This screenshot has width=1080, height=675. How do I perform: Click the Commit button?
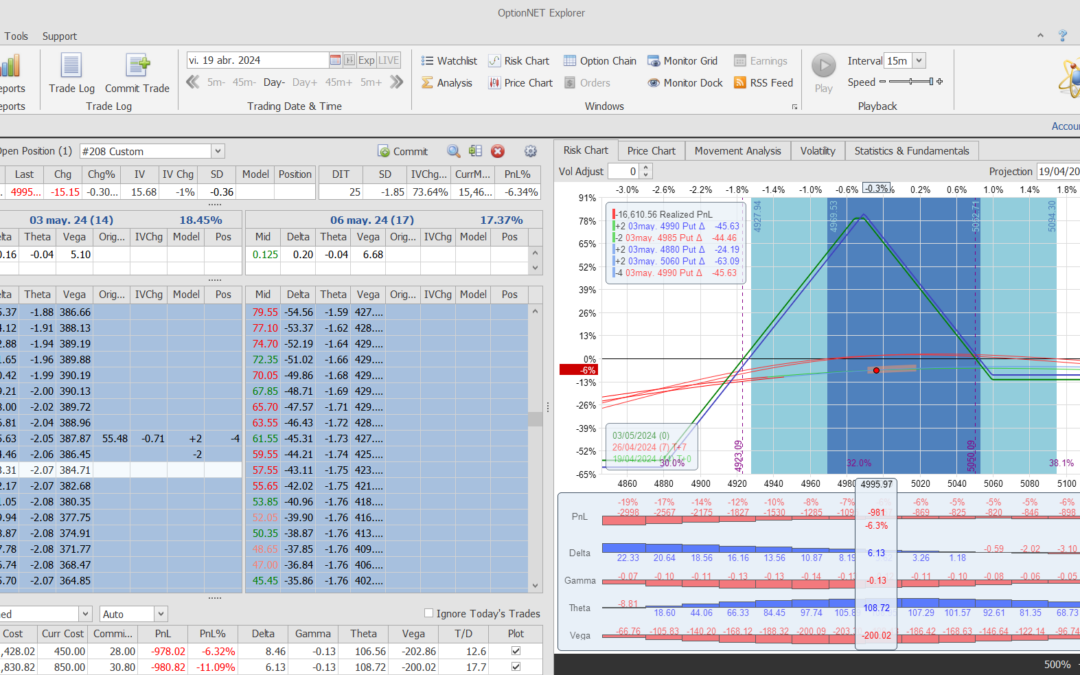(x=402, y=151)
